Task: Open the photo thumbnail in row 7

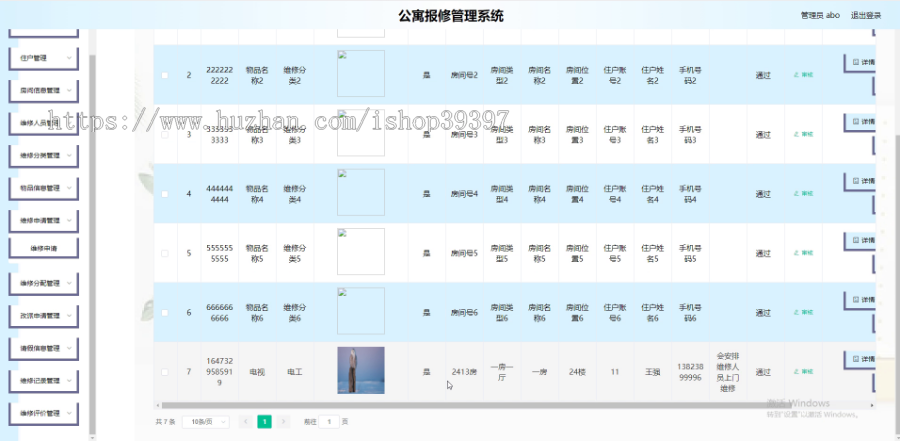Action: 360,370
